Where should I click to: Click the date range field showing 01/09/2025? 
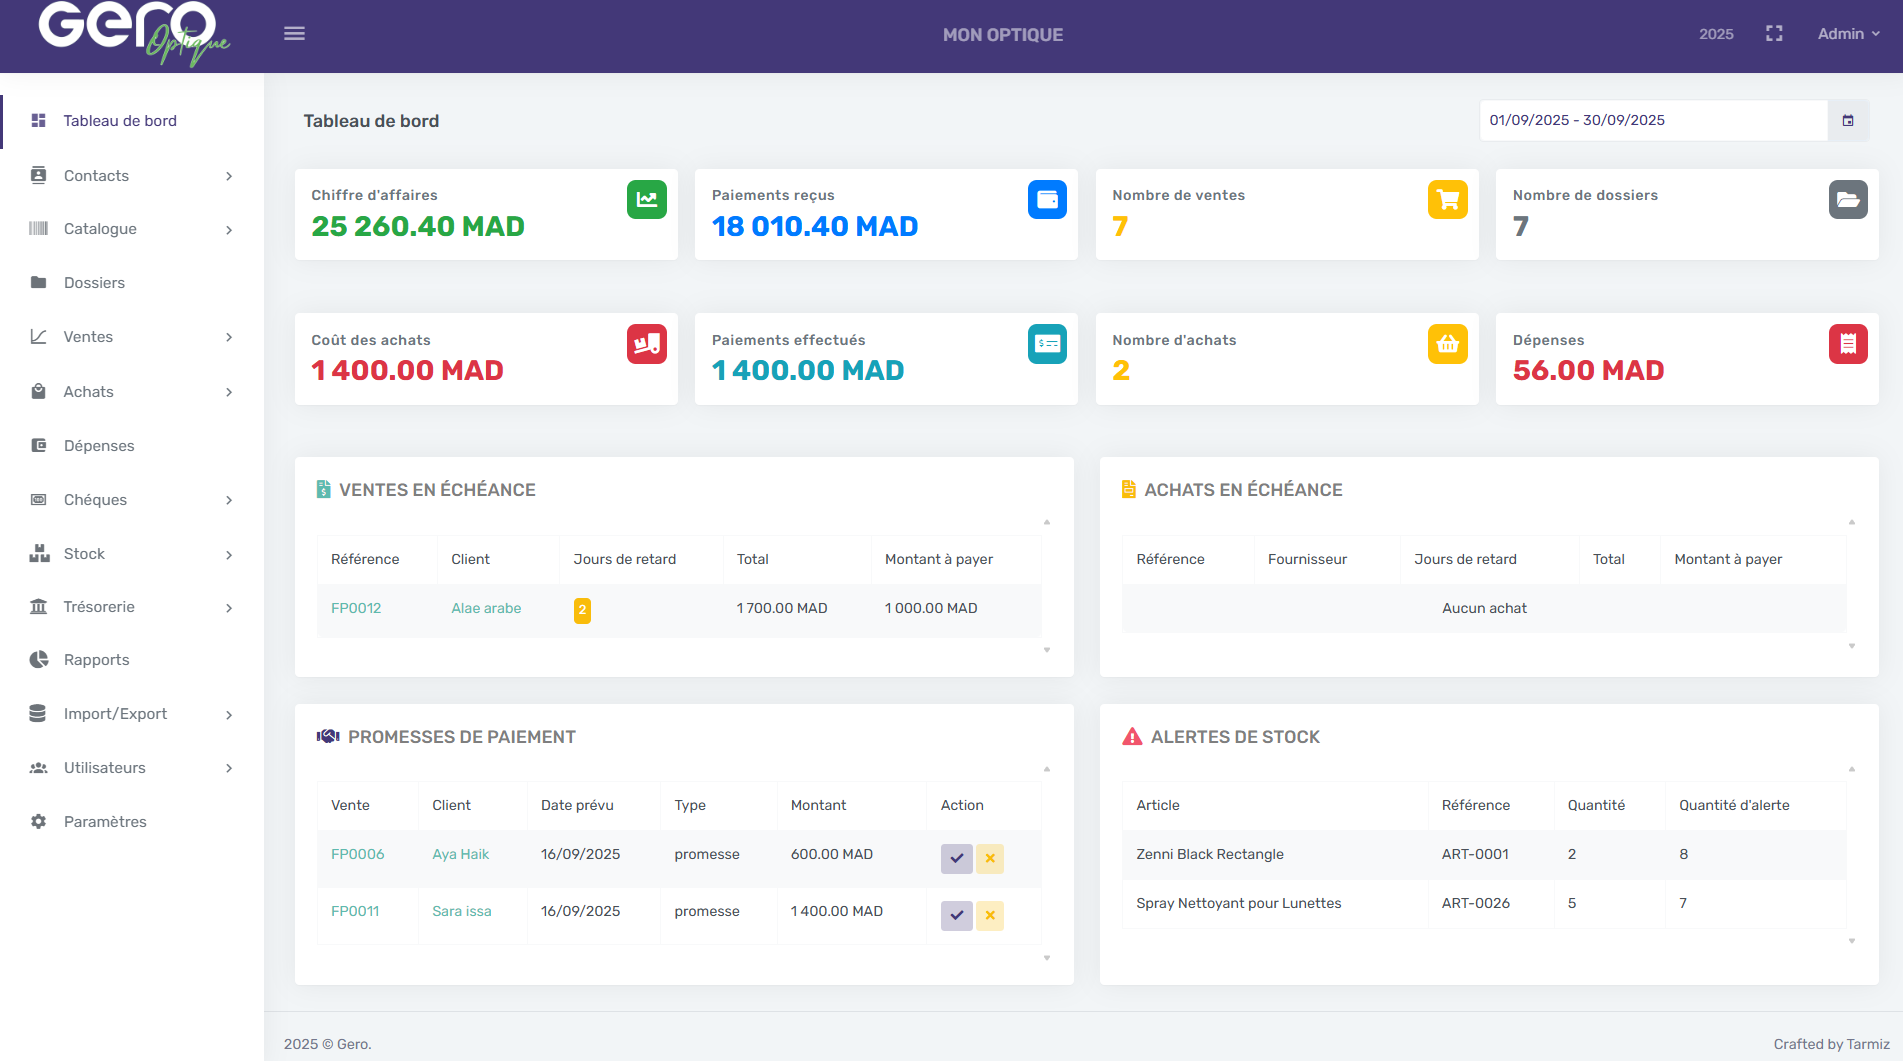[1650, 120]
